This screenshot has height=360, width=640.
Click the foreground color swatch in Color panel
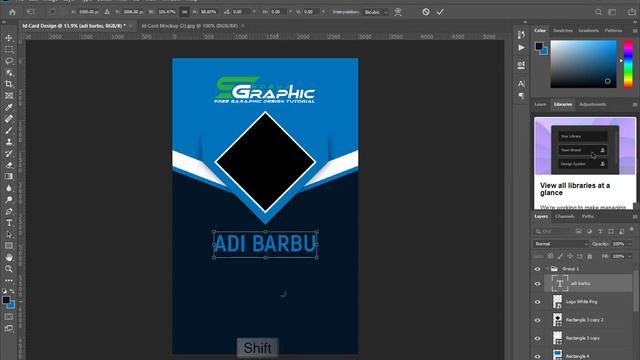tap(539, 46)
